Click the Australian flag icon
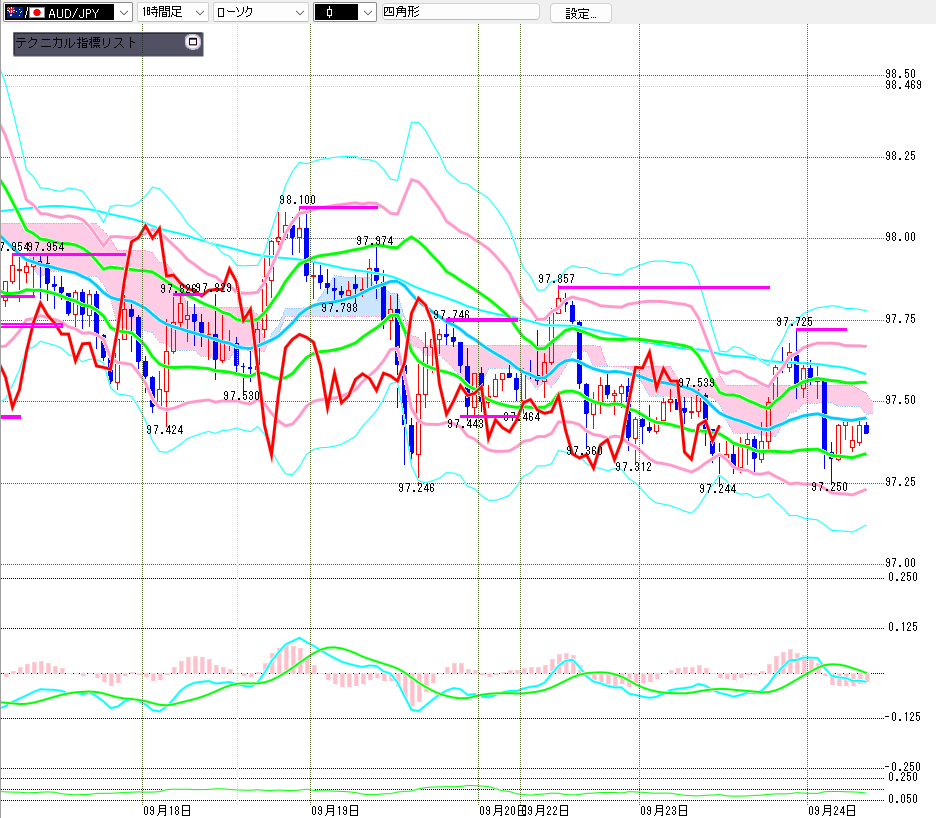The height and width of the screenshot is (818, 936). (x=11, y=13)
